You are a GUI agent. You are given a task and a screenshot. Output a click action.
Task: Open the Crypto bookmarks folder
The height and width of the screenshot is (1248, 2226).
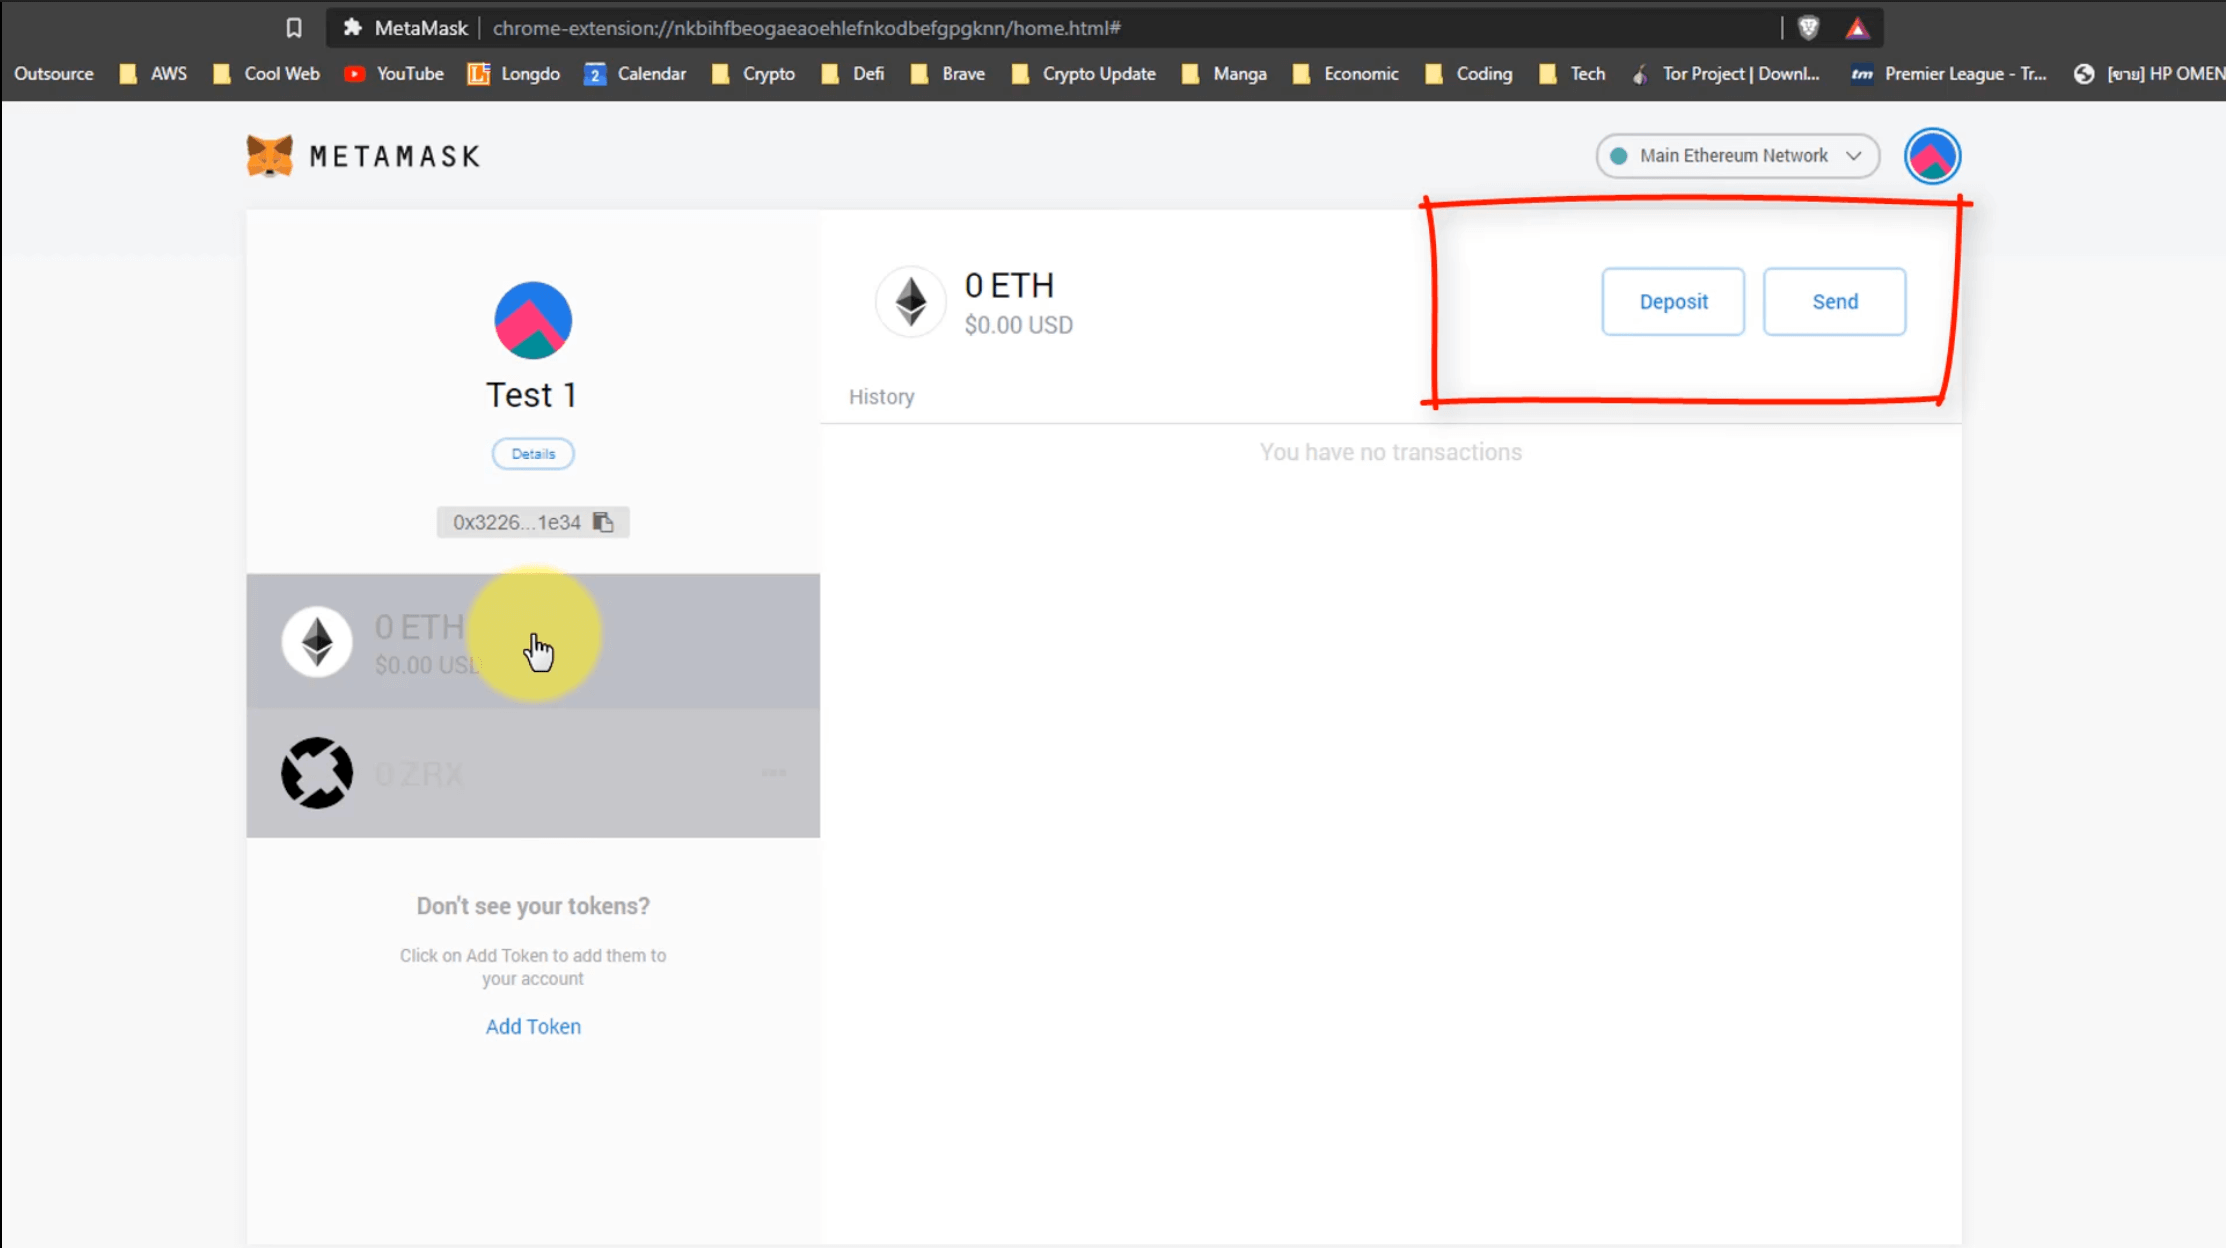753,74
